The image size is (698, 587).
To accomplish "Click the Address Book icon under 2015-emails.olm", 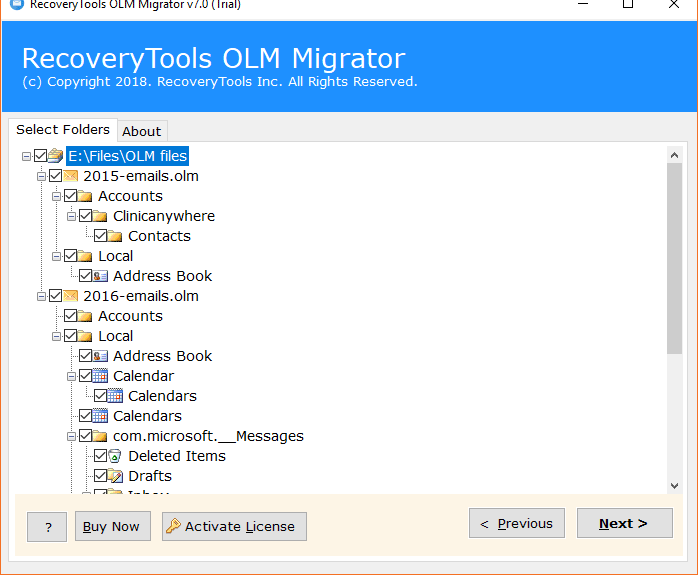I will click(x=100, y=276).
